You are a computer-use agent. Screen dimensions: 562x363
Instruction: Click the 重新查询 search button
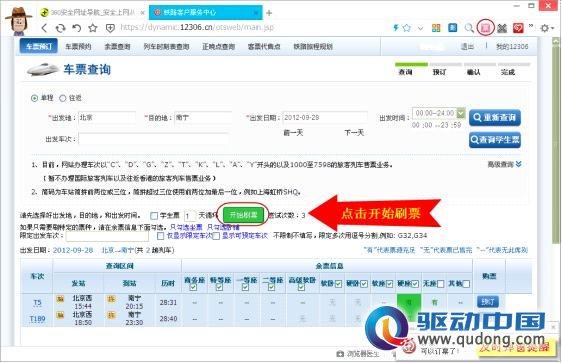(x=495, y=118)
